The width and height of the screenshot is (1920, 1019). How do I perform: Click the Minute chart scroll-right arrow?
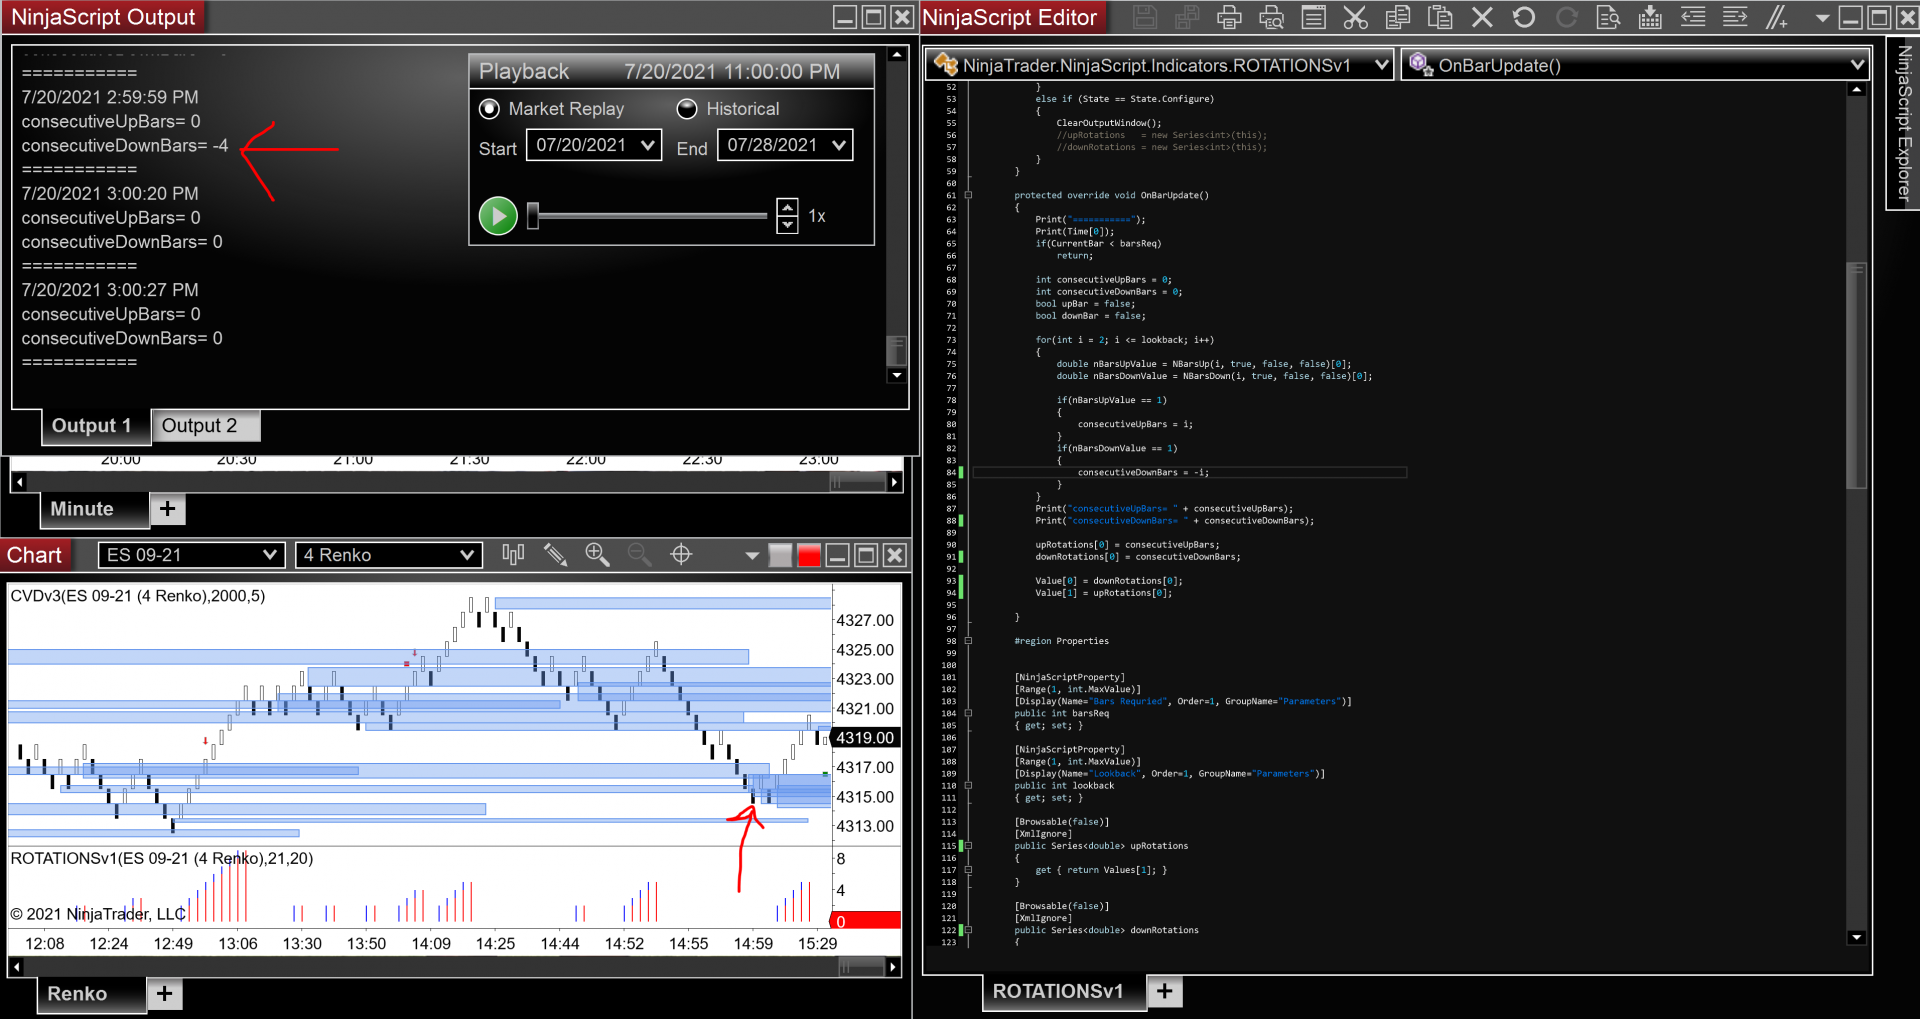pos(895,482)
